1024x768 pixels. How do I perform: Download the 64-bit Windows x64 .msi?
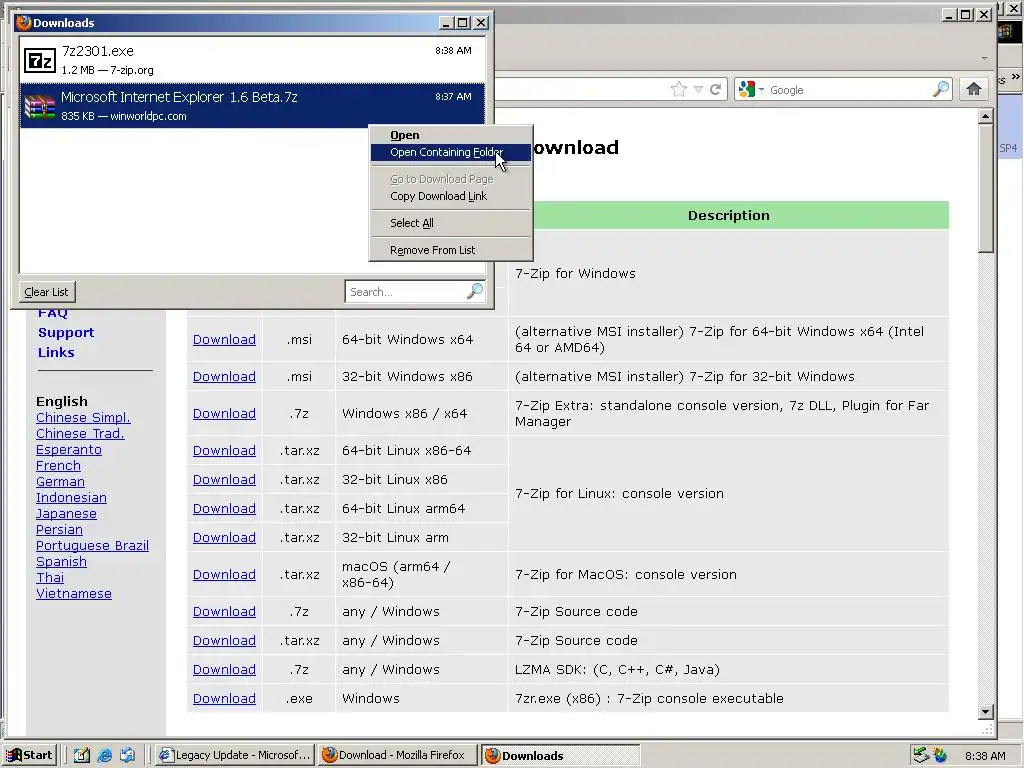point(224,340)
